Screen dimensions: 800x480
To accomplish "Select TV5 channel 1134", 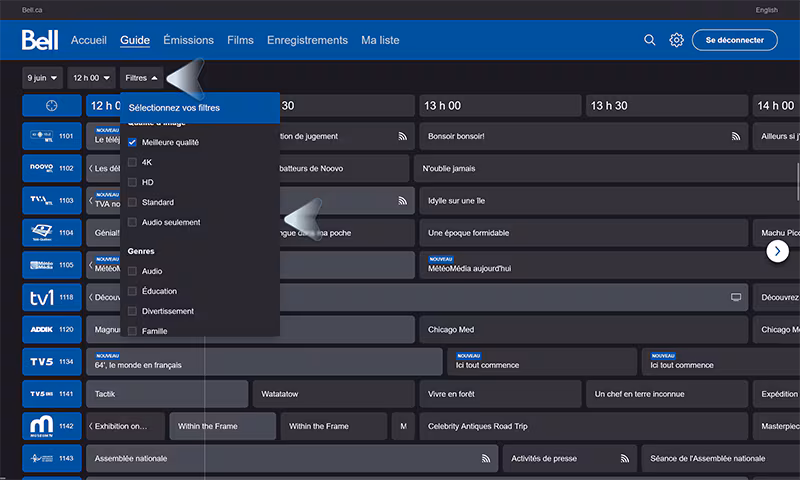I will [x=52, y=362].
